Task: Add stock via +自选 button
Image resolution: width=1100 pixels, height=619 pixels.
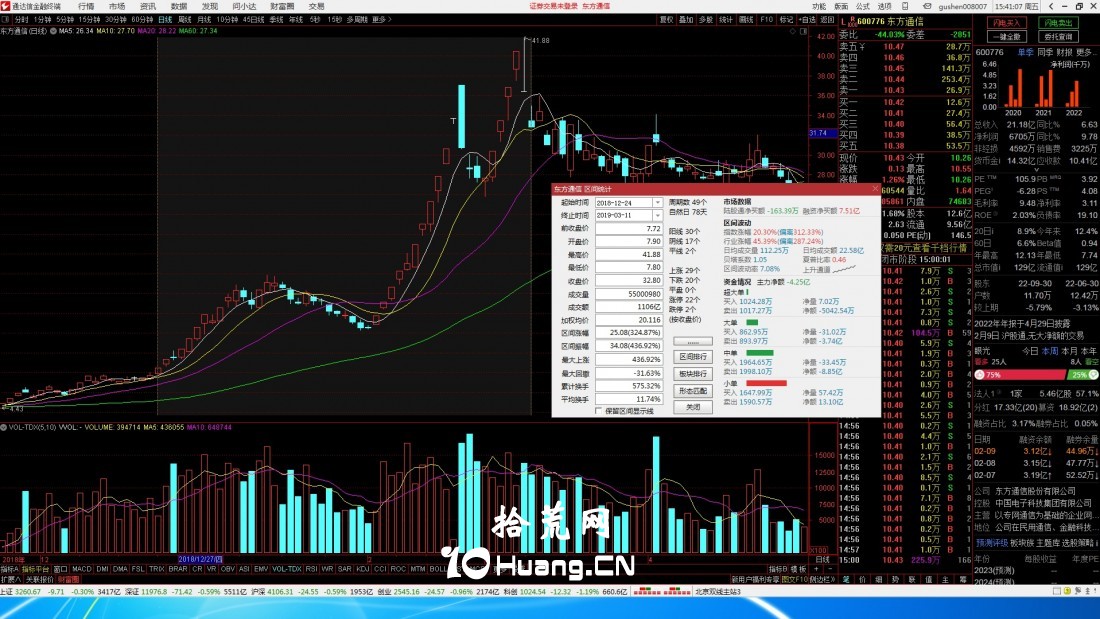Action: tap(807, 20)
